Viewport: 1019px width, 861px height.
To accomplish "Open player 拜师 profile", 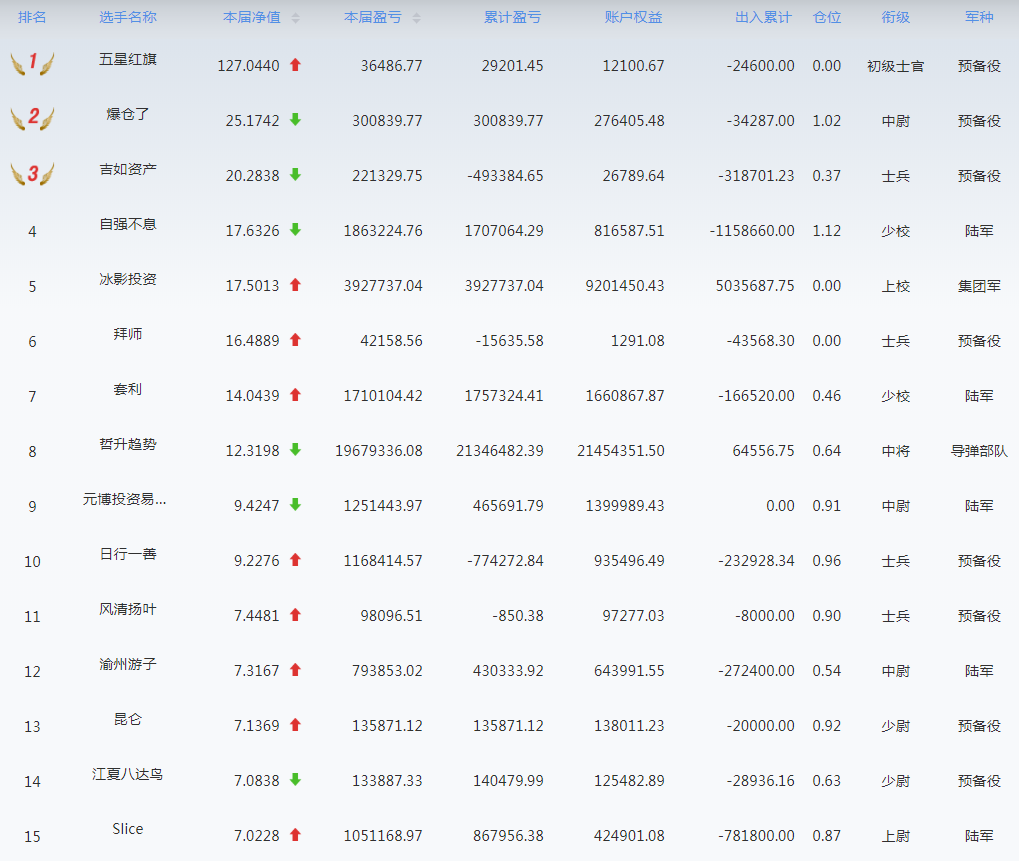I will click(x=128, y=334).
